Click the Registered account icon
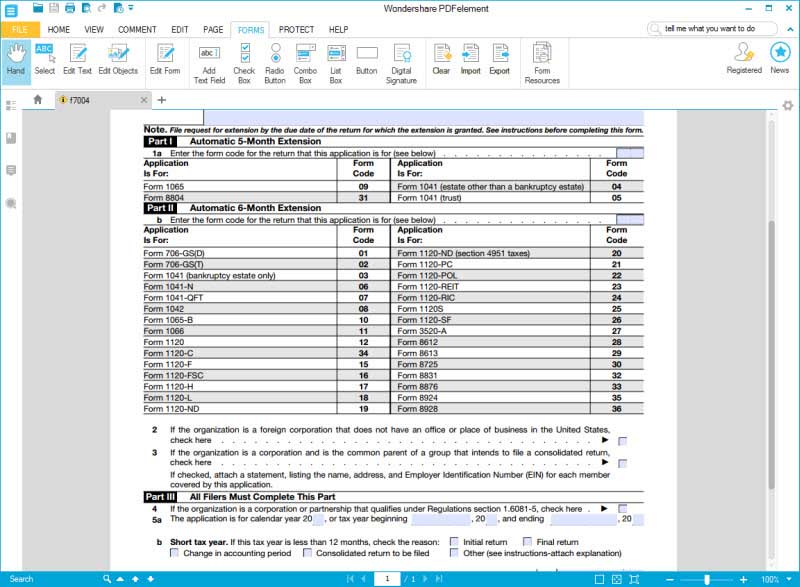800x587 pixels. pyautogui.click(x=744, y=59)
